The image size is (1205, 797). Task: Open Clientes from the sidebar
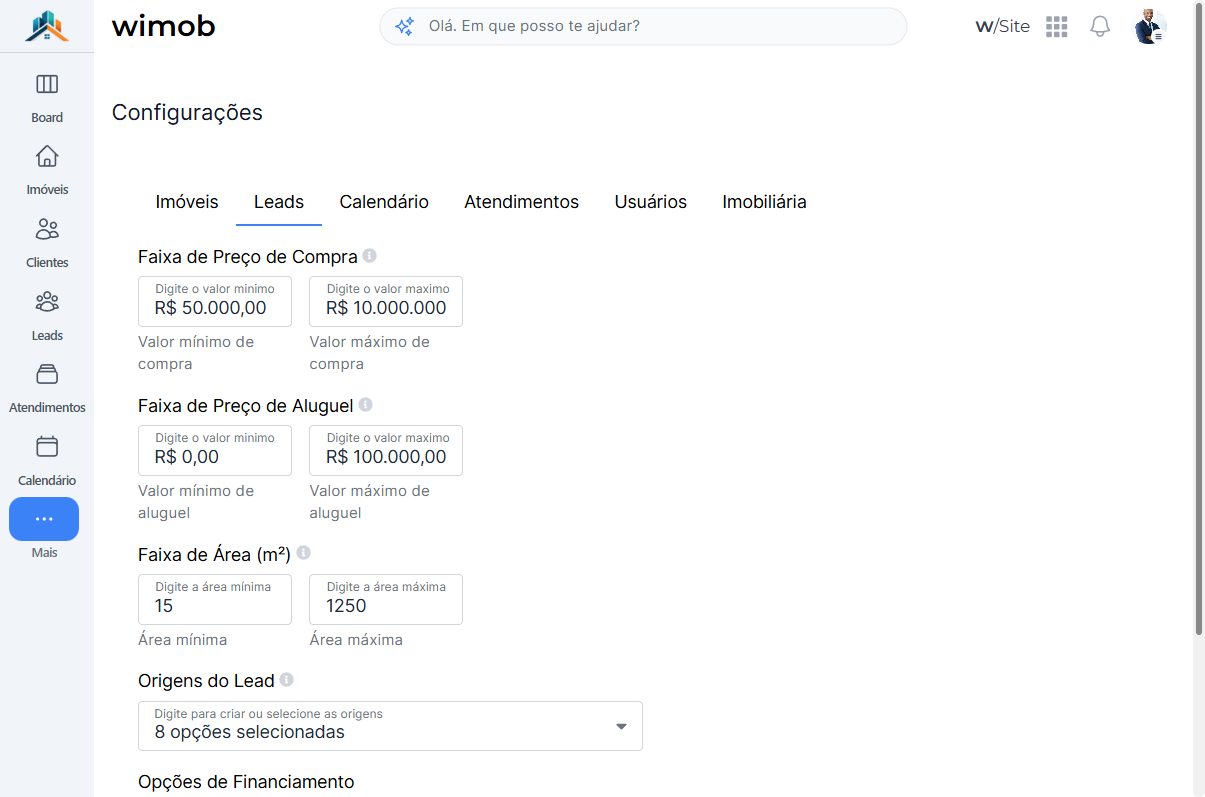(x=47, y=243)
